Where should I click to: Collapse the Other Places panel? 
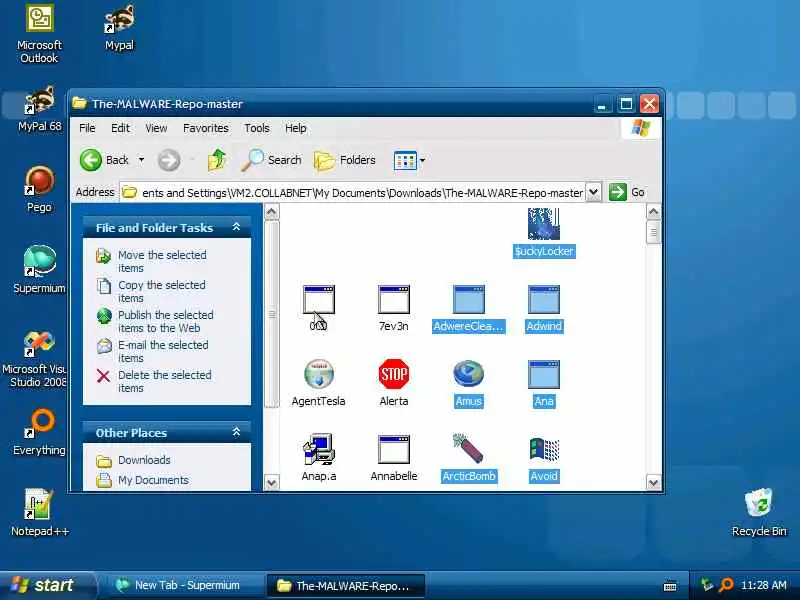point(236,432)
